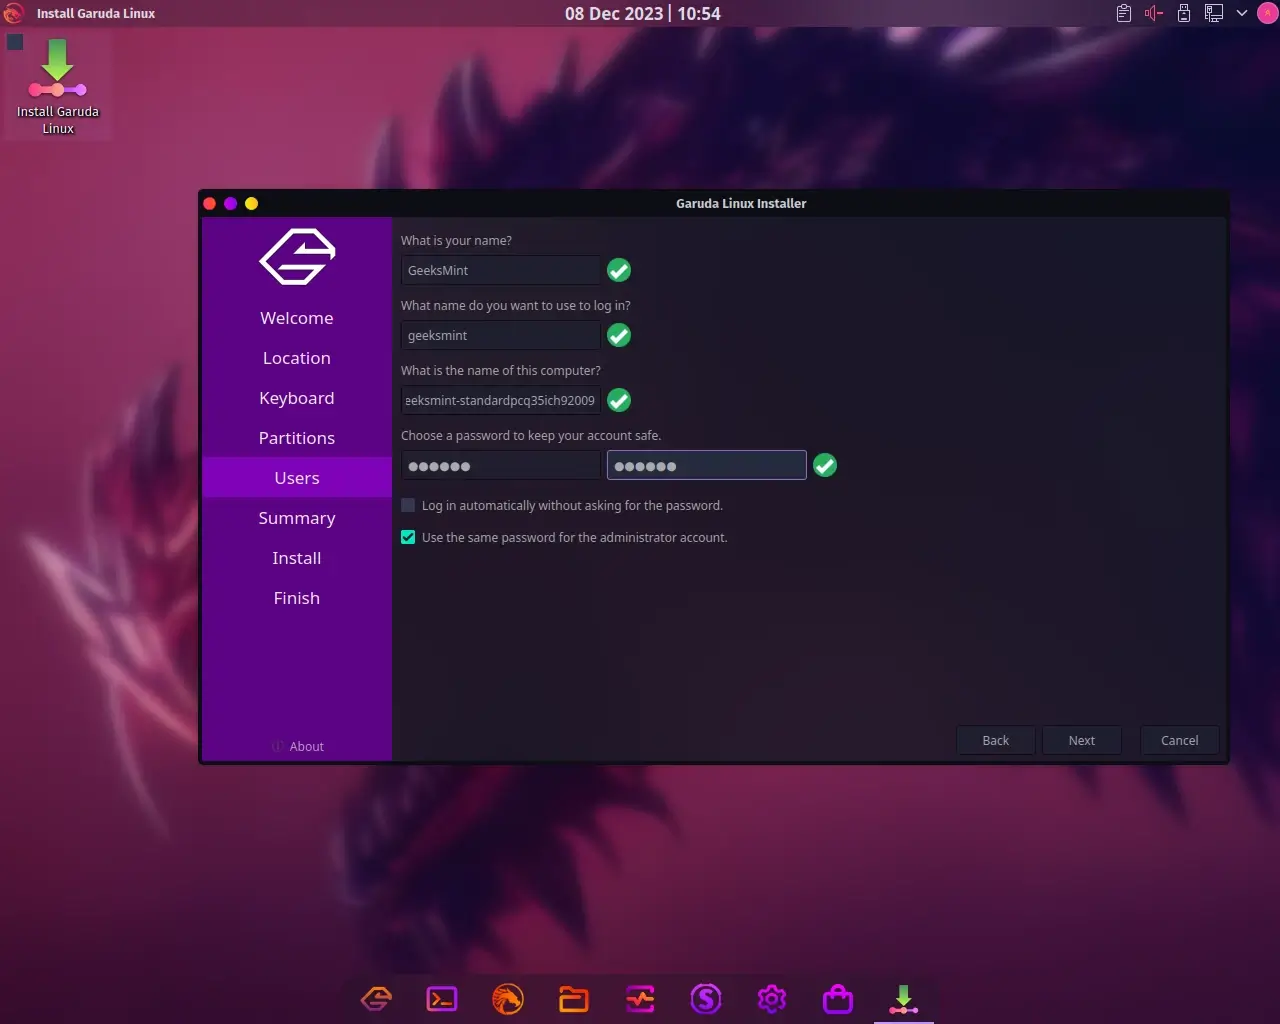Viewport: 1280px width, 1024px height.
Task: Click the green checkmark beside GeeksMint name
Action: tap(619, 270)
